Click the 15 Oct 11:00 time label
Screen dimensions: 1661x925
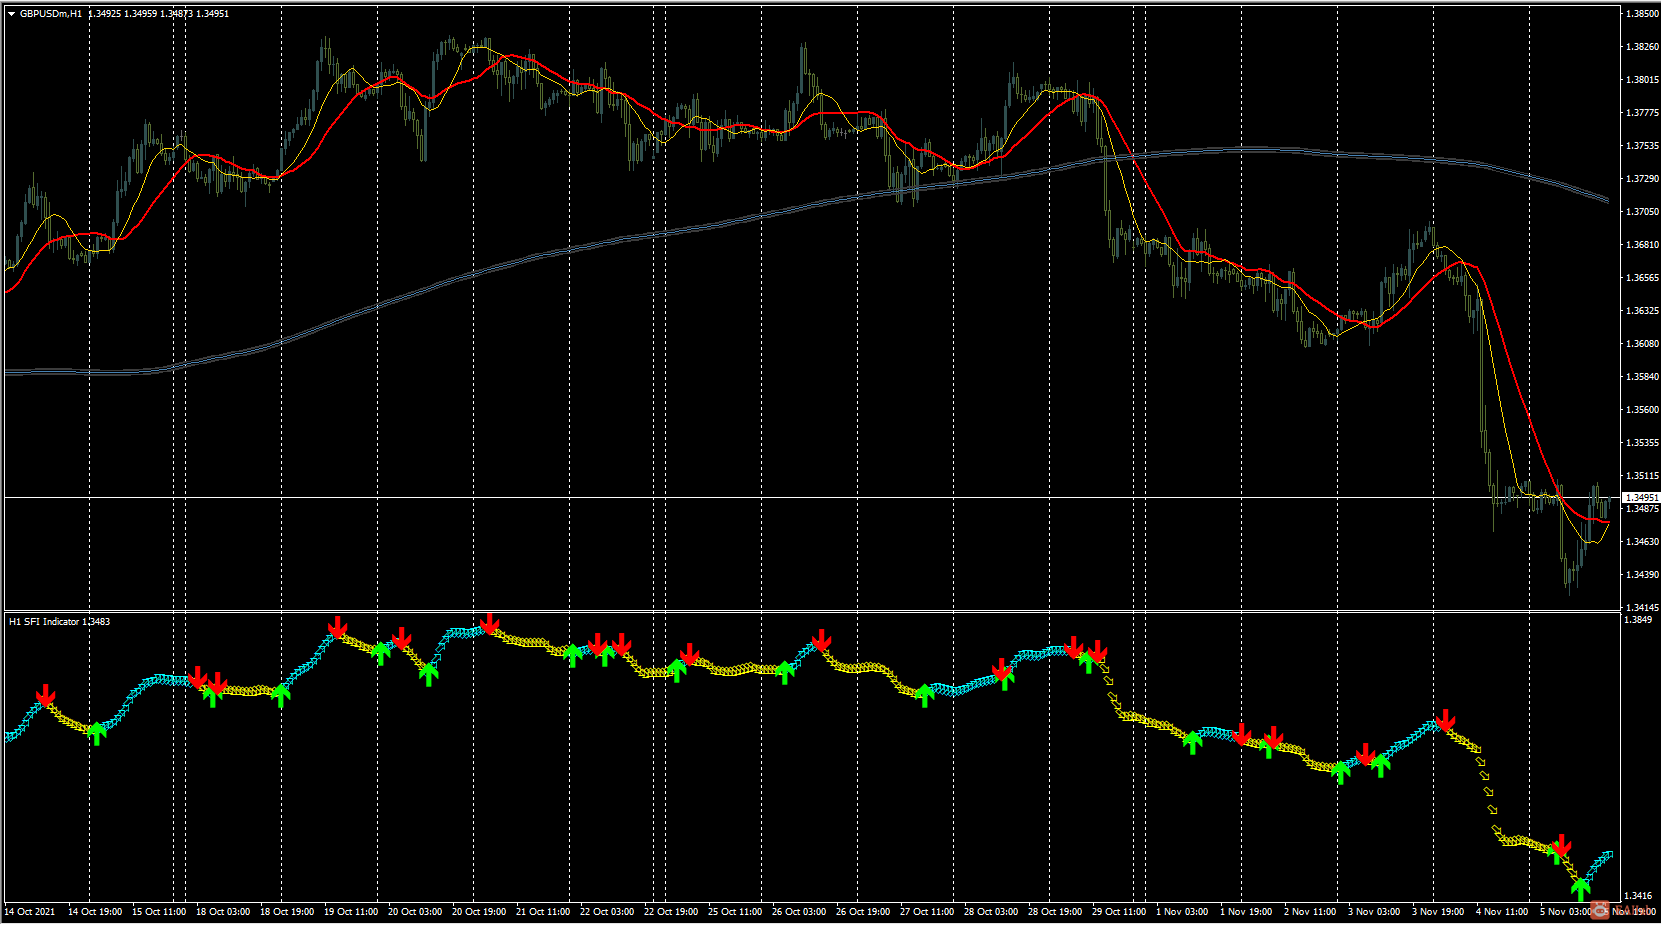tap(159, 912)
